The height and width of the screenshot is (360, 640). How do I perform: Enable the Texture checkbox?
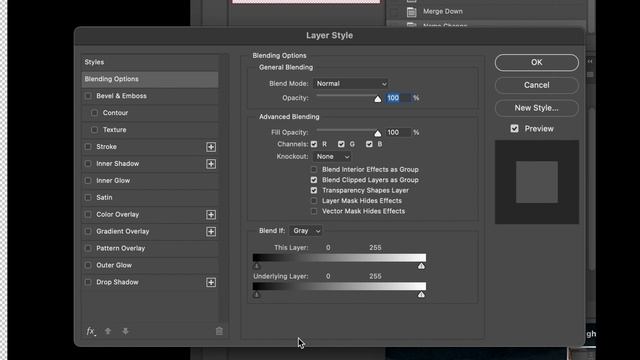coord(94,130)
